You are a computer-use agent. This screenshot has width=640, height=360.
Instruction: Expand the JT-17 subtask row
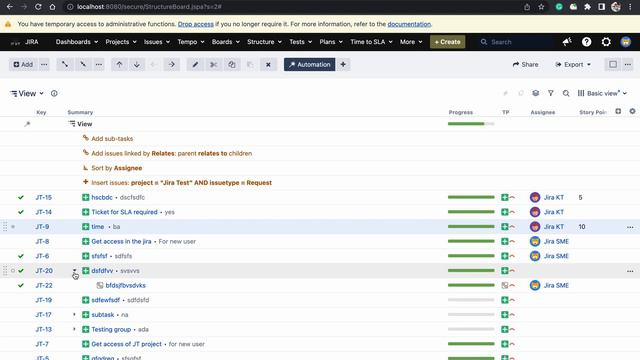74,314
